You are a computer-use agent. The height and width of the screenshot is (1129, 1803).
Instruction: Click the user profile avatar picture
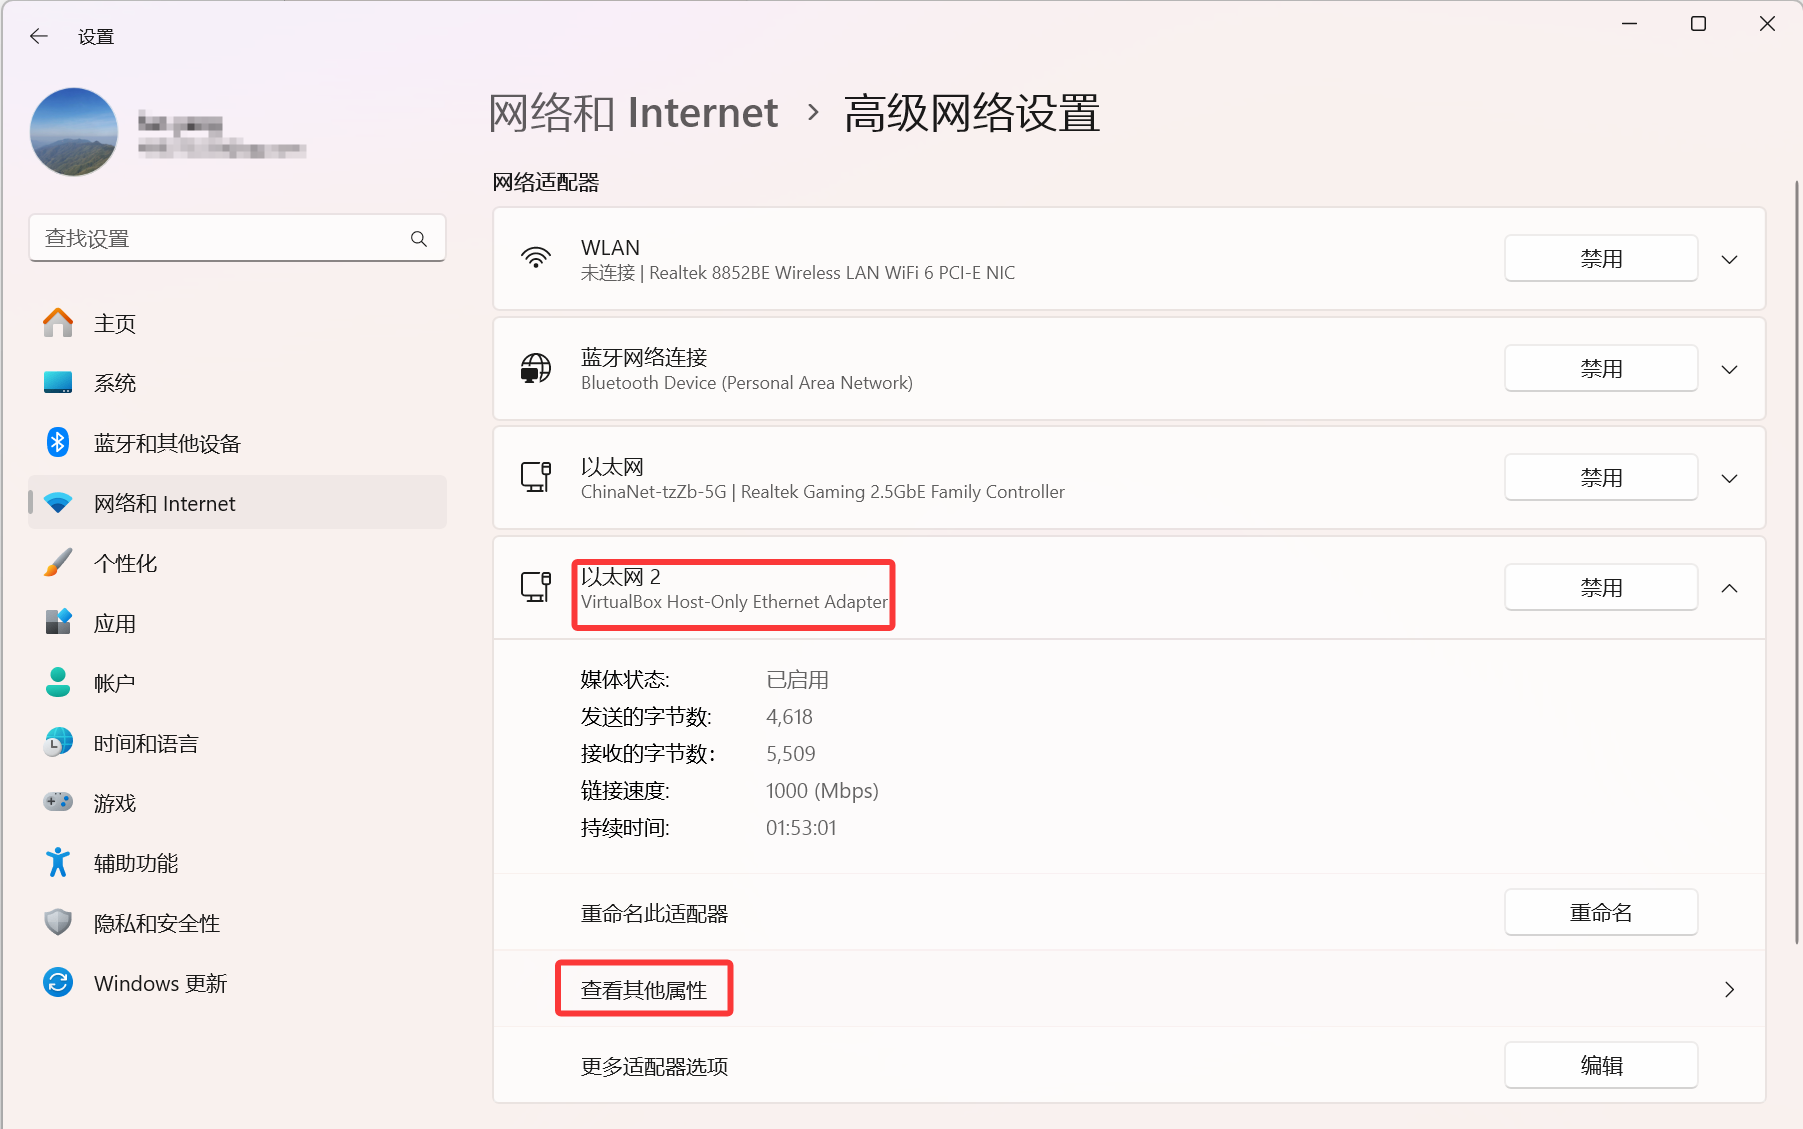coord(74,132)
